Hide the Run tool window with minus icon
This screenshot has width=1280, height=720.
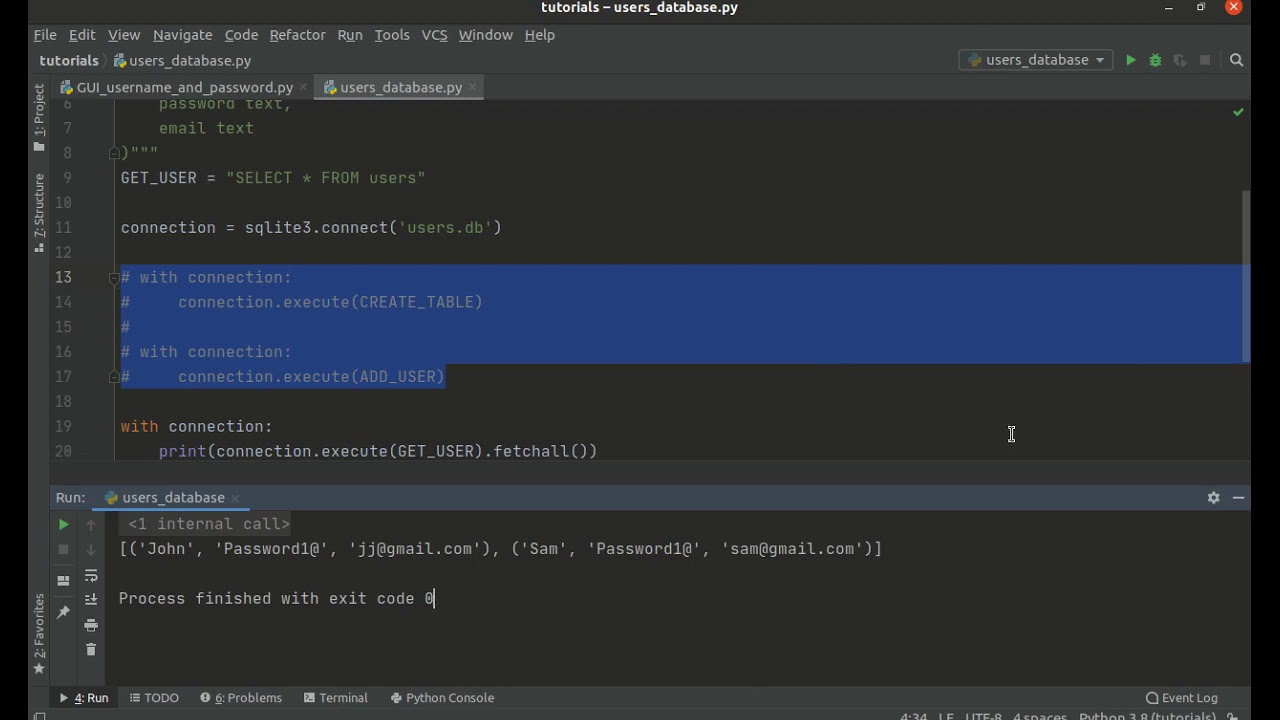pyautogui.click(x=1238, y=497)
